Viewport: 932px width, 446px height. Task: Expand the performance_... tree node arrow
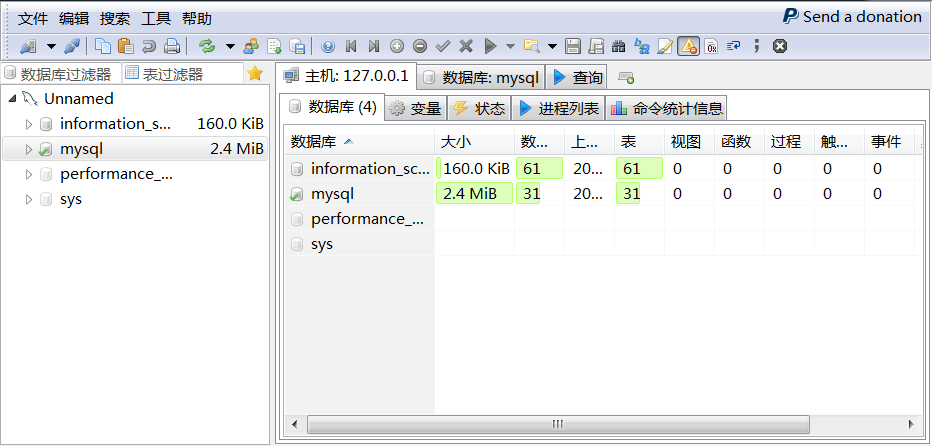coord(28,174)
